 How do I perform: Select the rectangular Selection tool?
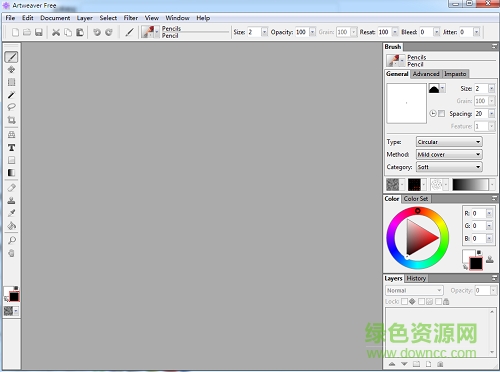11,82
